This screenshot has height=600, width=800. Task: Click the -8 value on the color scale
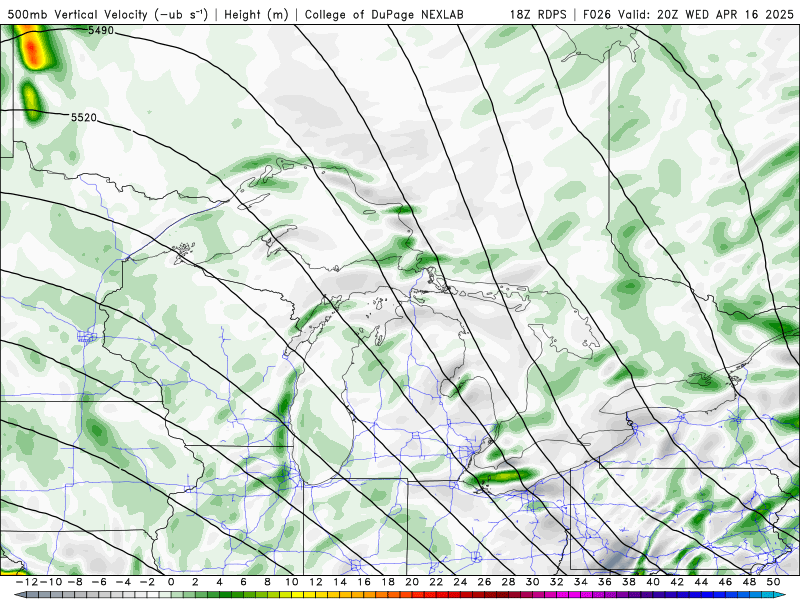point(75,582)
